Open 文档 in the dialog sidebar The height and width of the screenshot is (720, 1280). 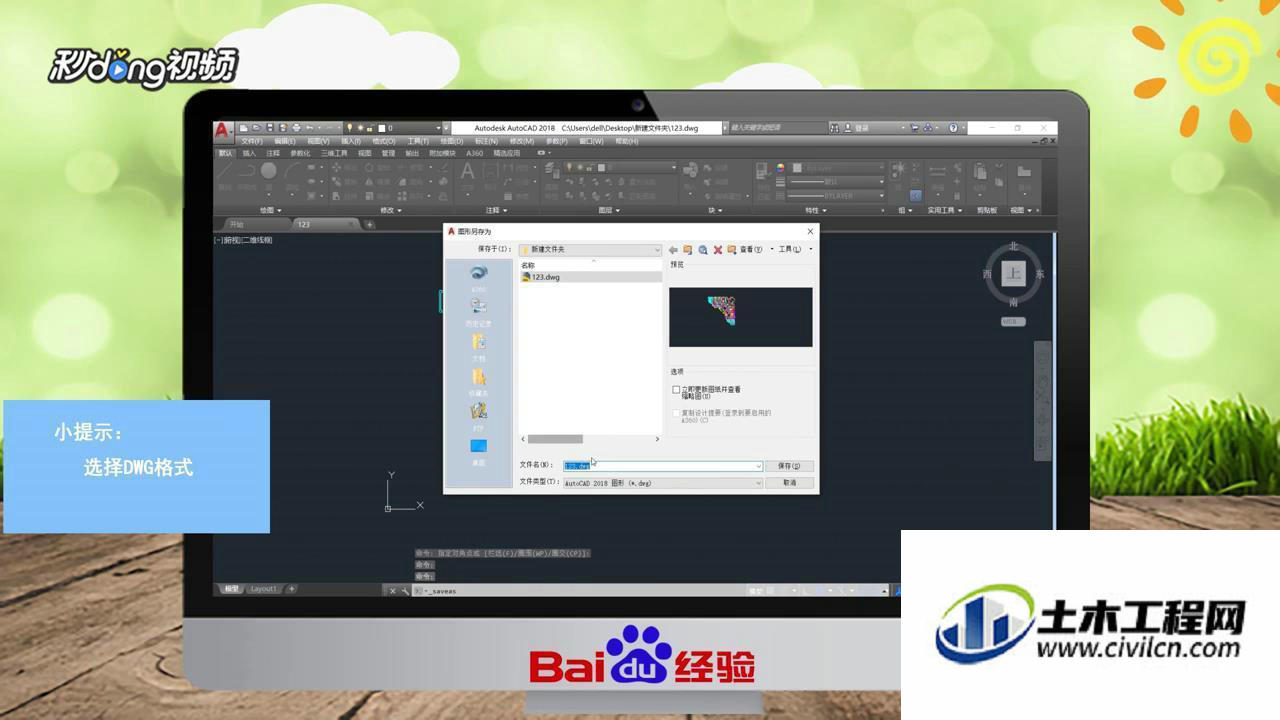click(479, 346)
